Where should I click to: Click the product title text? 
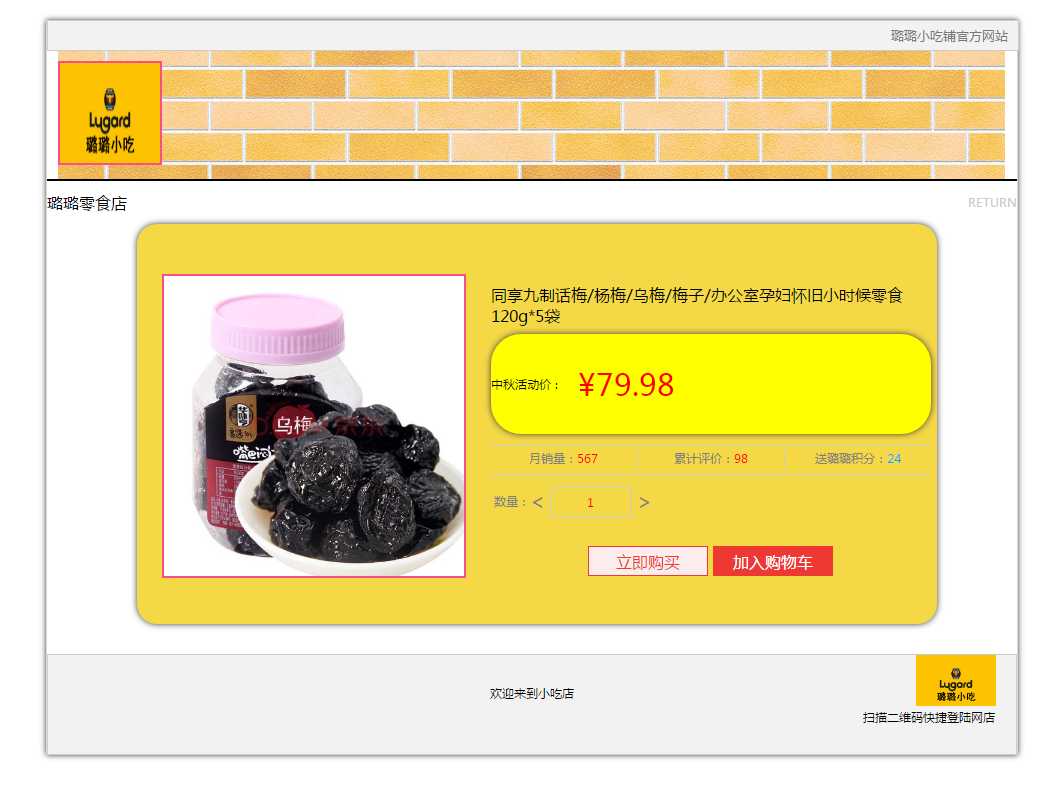point(697,306)
